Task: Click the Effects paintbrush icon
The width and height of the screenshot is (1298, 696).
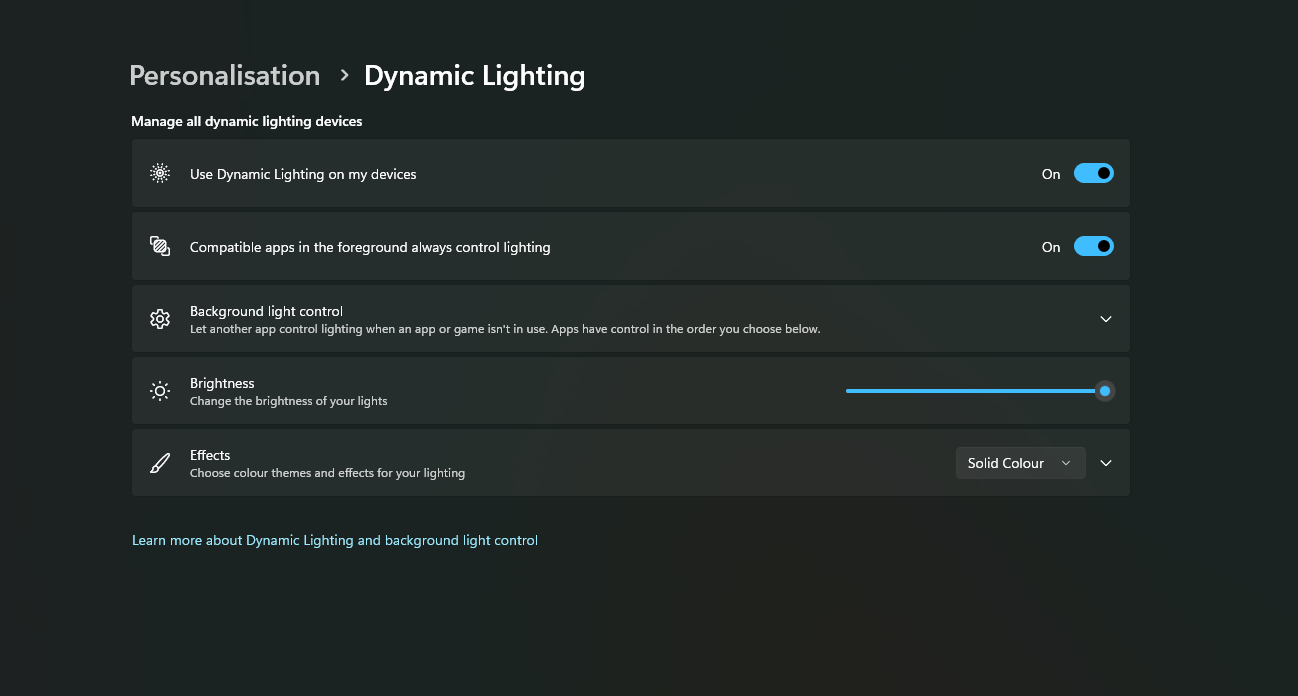Action: (x=160, y=463)
